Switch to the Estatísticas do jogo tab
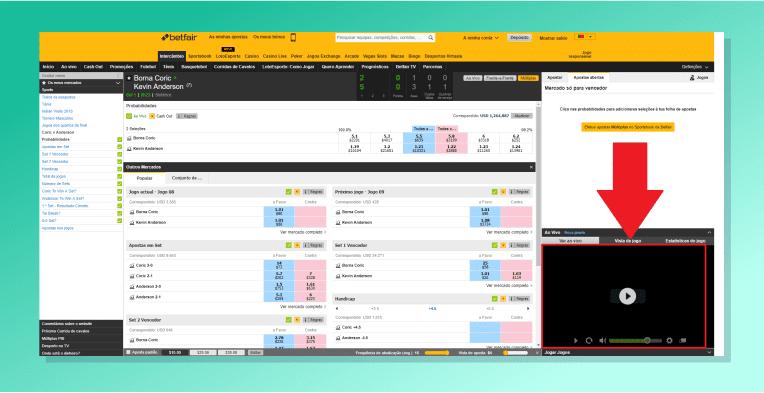764x393 pixels. [x=685, y=241]
